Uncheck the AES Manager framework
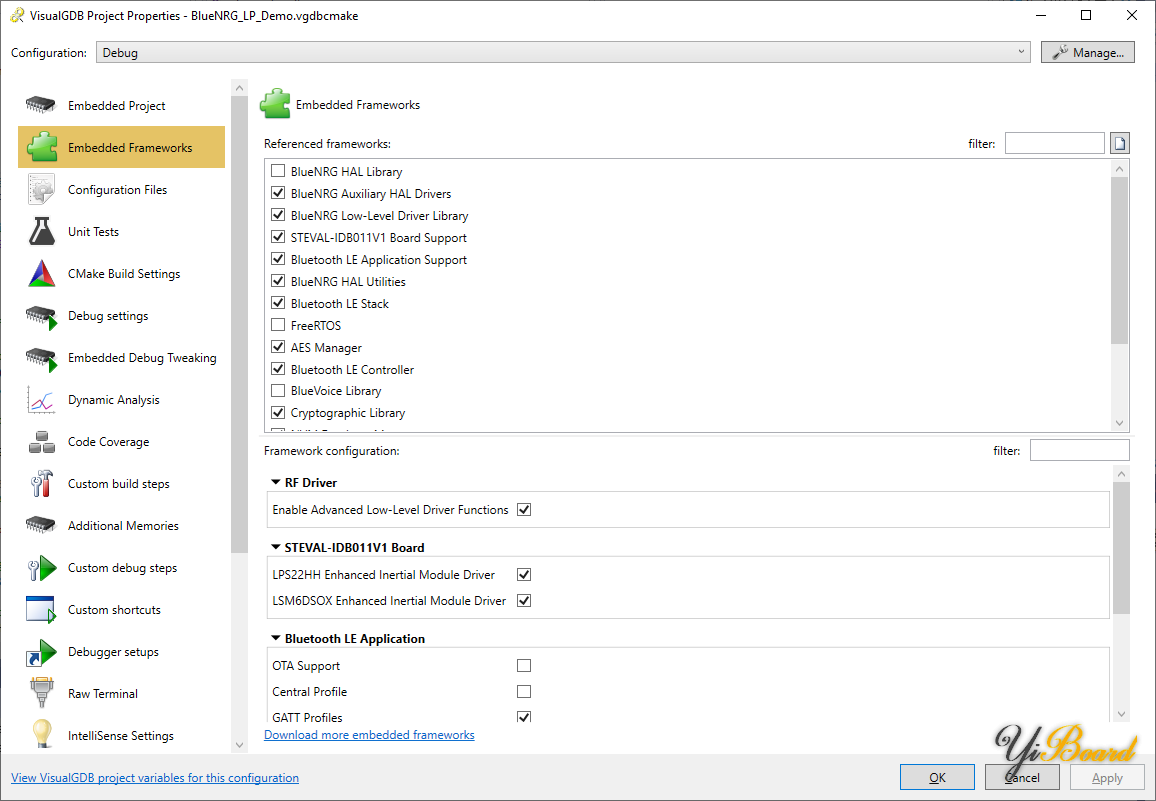 (x=278, y=347)
